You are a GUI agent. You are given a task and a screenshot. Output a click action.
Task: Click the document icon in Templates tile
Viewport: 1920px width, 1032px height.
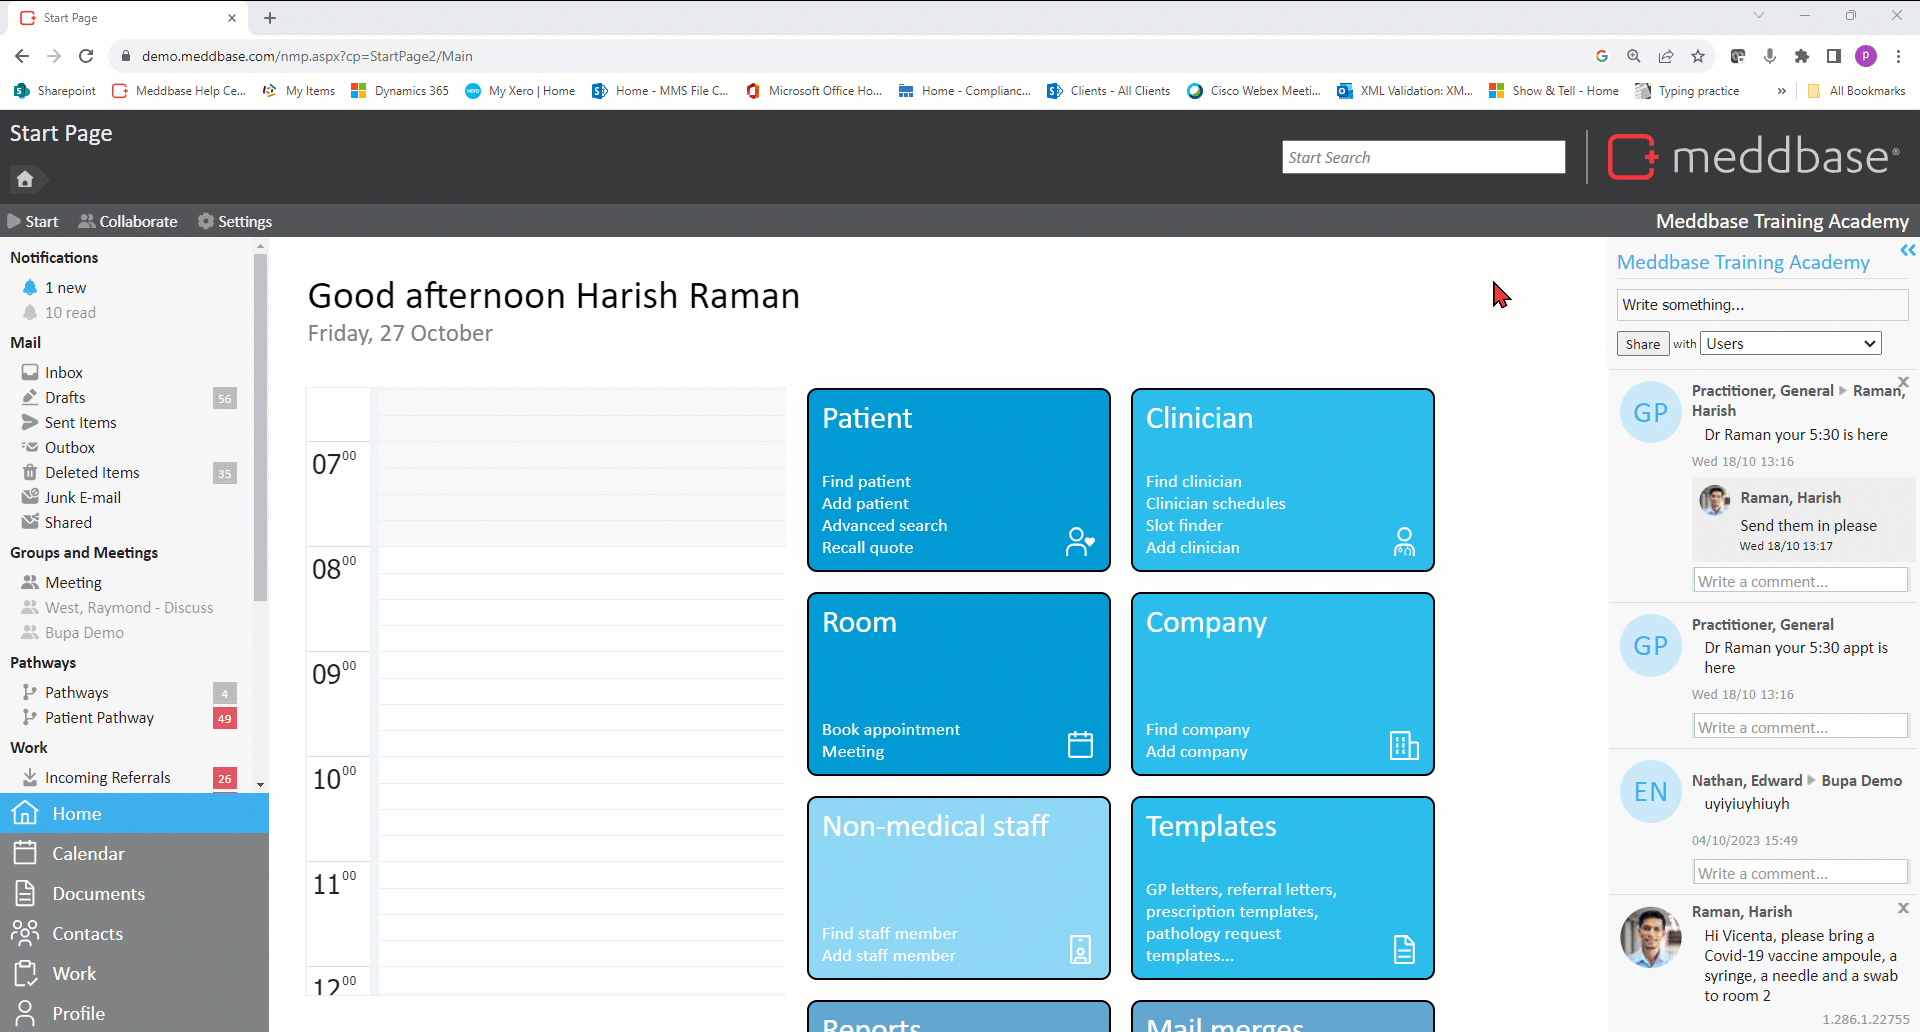(1404, 949)
